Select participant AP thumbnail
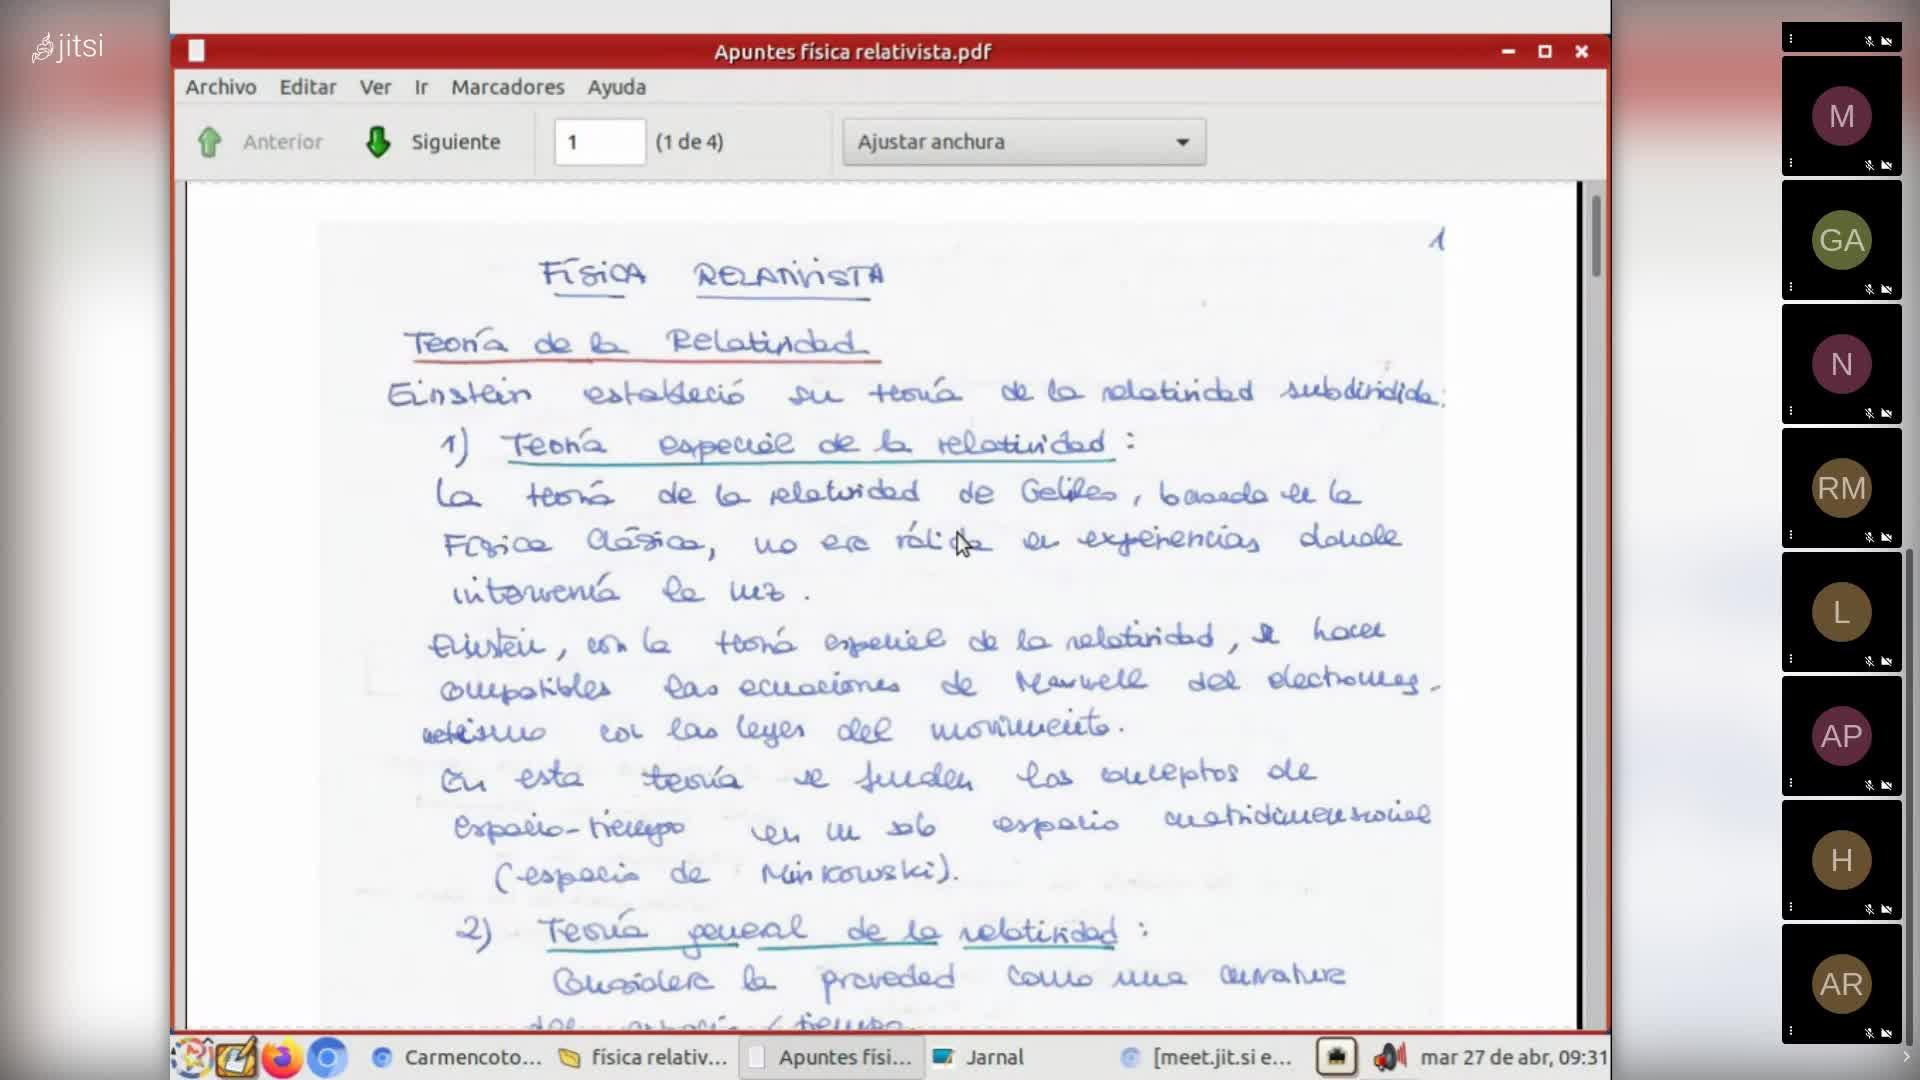This screenshot has width=1920, height=1080. pos(1841,736)
